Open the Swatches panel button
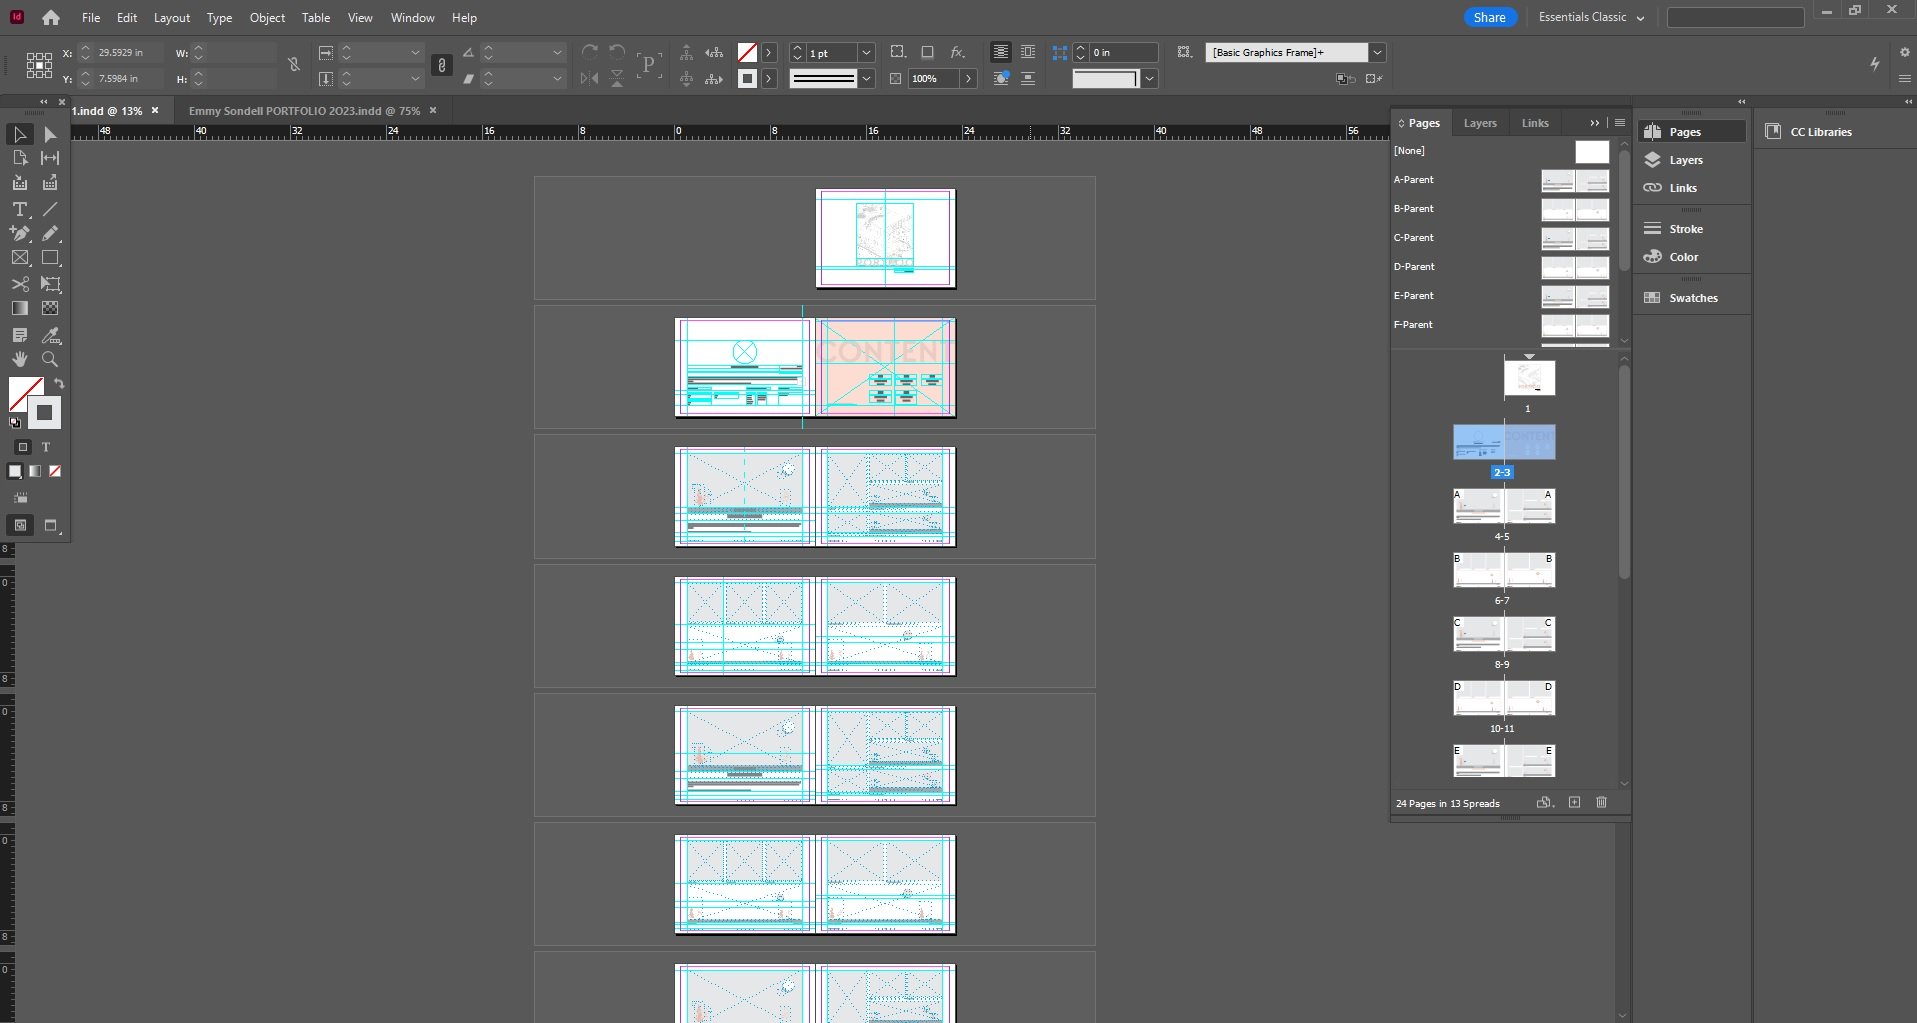 pyautogui.click(x=1692, y=298)
